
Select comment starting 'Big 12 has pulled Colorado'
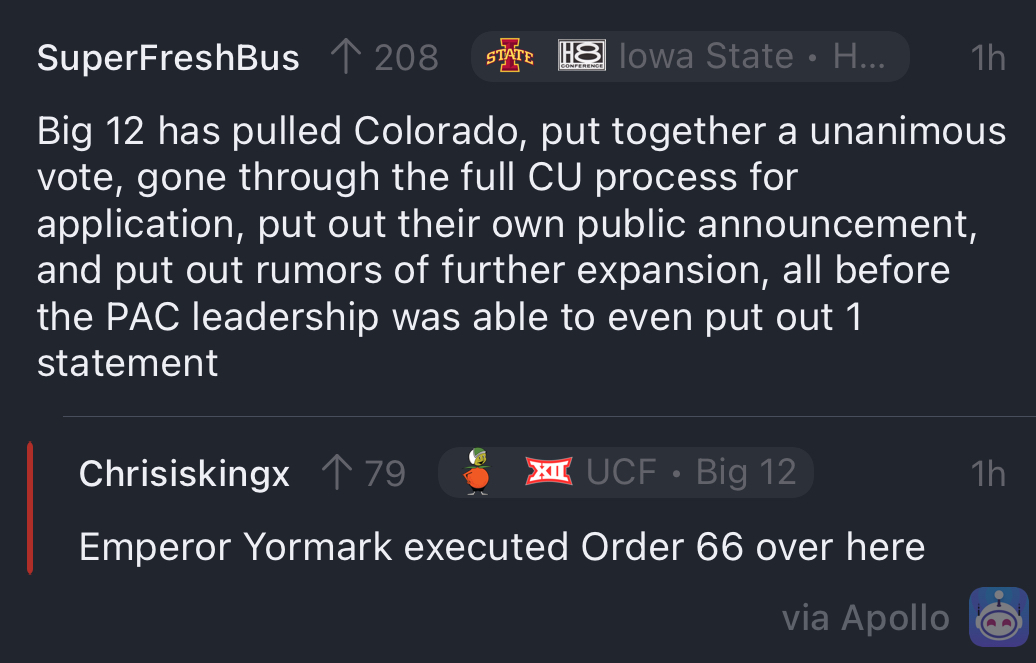tap(521, 247)
